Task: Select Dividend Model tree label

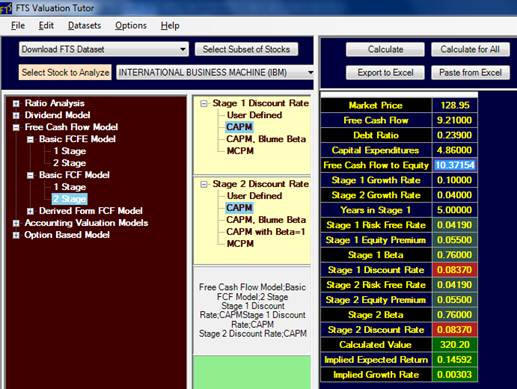Action: (57, 115)
